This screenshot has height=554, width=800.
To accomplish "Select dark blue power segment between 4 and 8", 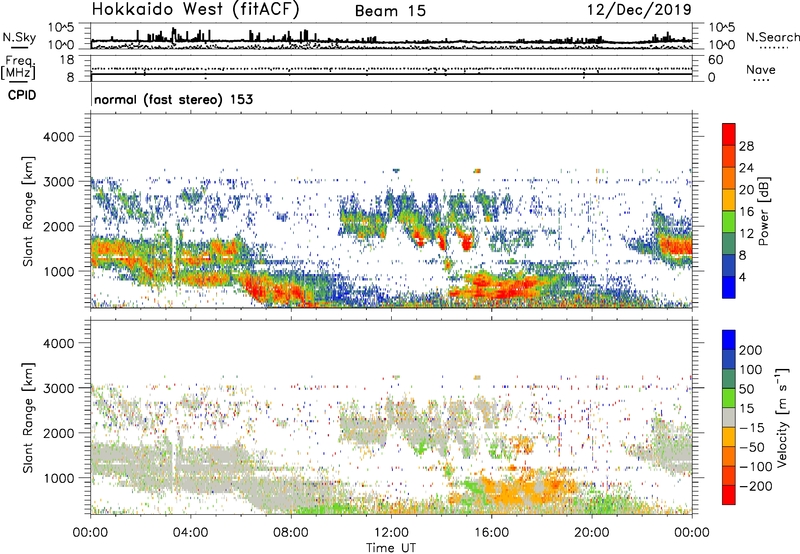I will coord(729,266).
